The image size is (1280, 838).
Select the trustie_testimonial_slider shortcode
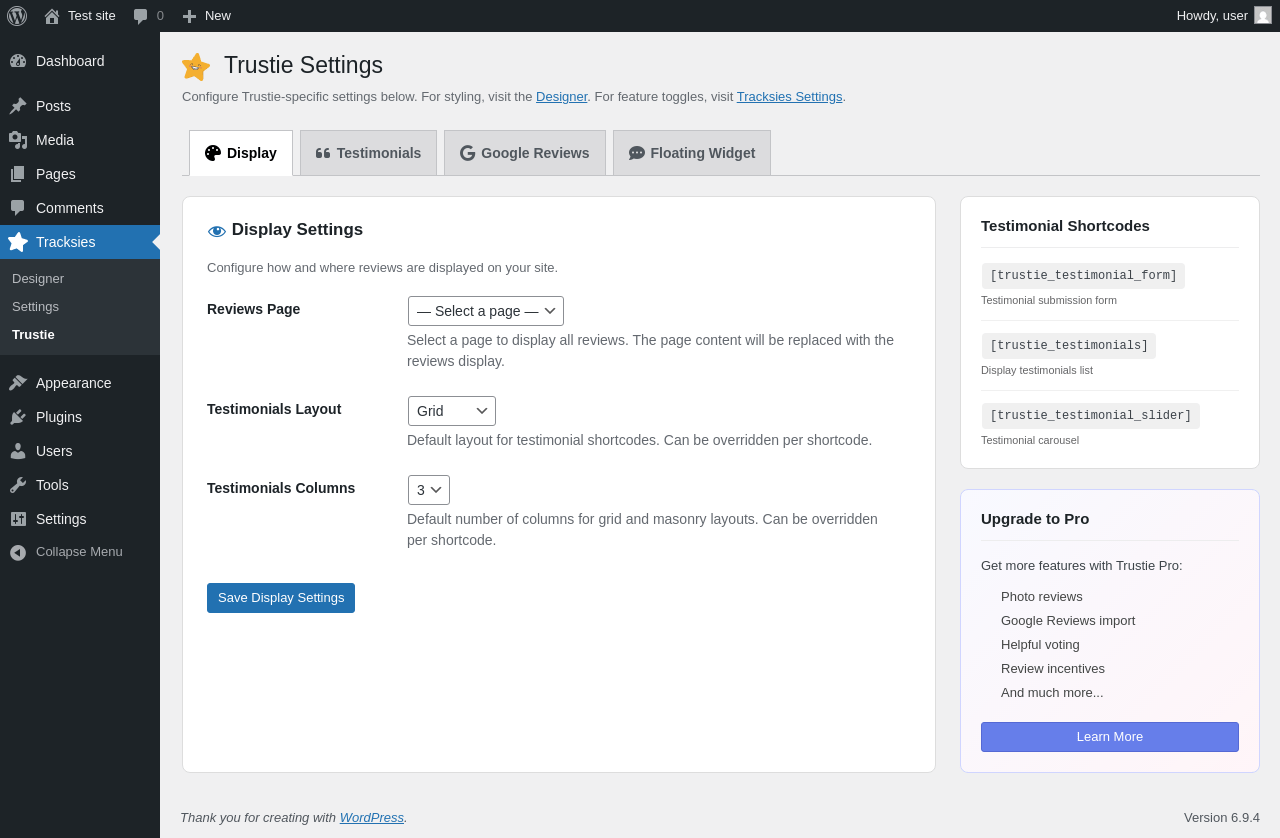(x=1091, y=416)
